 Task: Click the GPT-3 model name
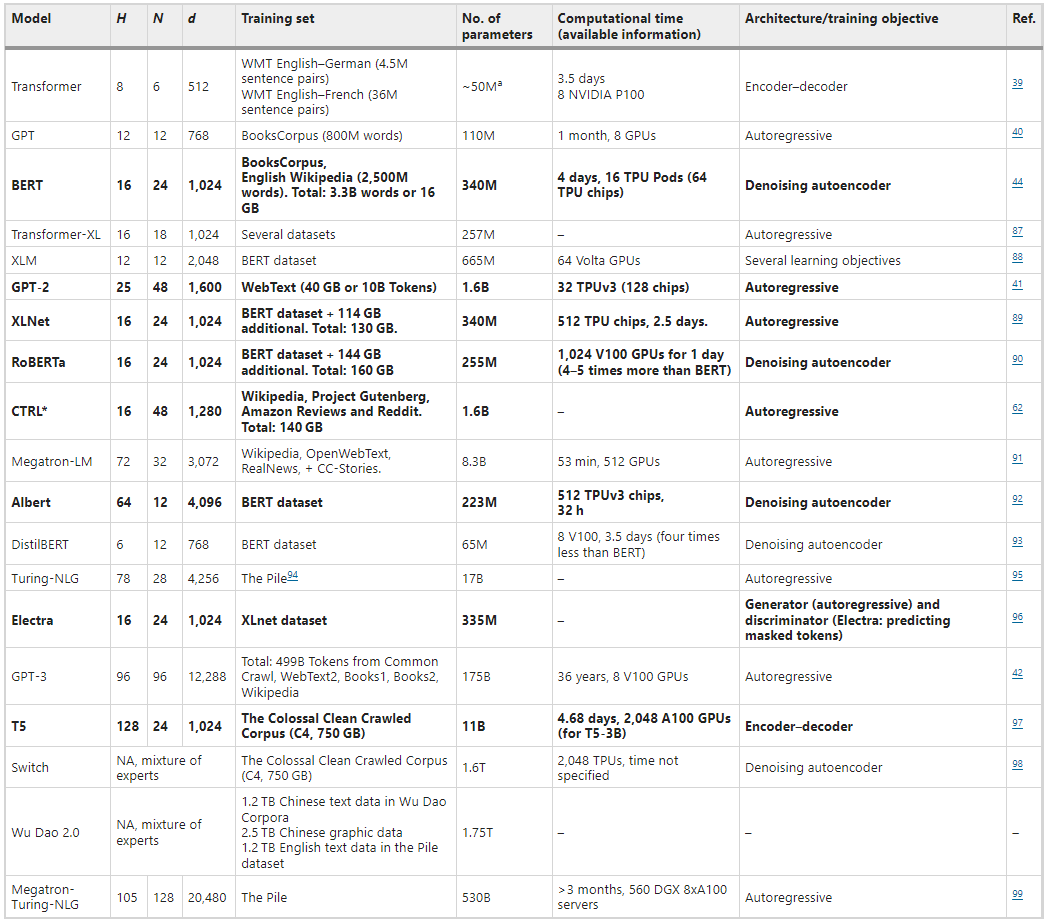(x=29, y=676)
